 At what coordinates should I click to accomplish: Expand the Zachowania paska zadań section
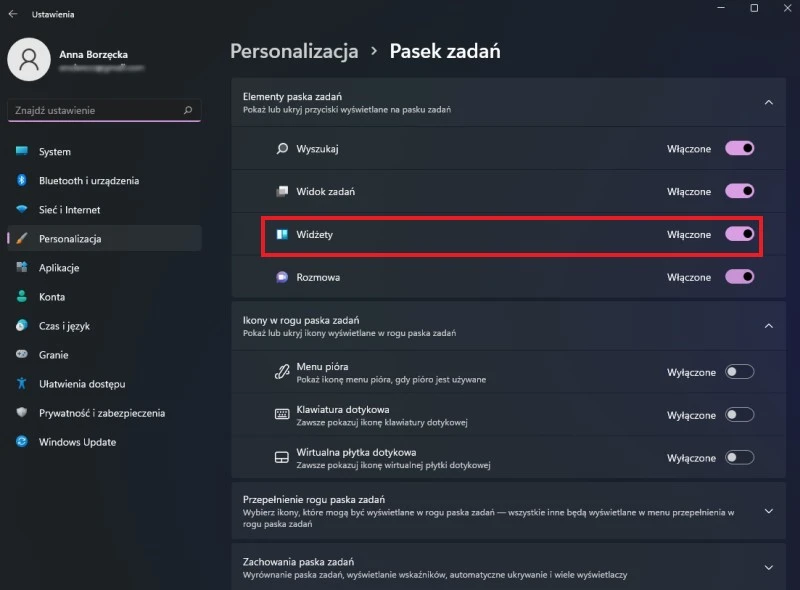(x=768, y=568)
